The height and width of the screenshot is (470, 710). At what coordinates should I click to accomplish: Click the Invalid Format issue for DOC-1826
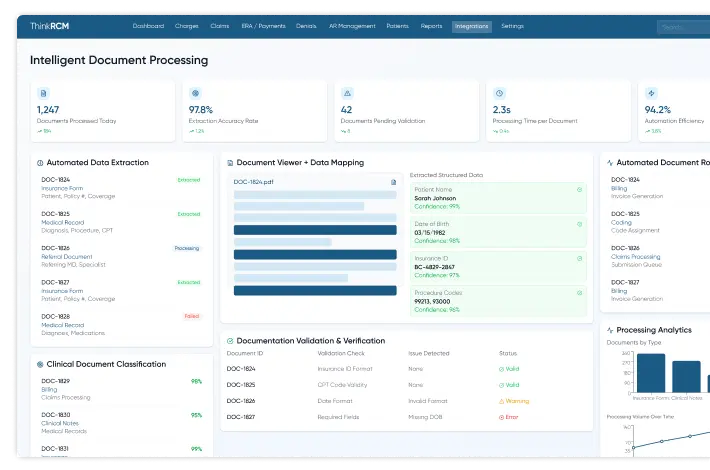point(428,401)
